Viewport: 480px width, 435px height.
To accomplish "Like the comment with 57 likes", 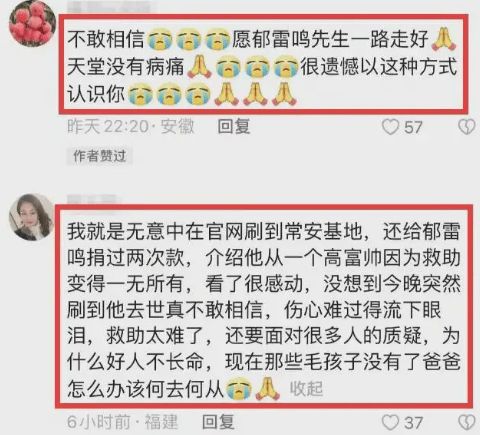I will pyautogui.click(x=390, y=127).
